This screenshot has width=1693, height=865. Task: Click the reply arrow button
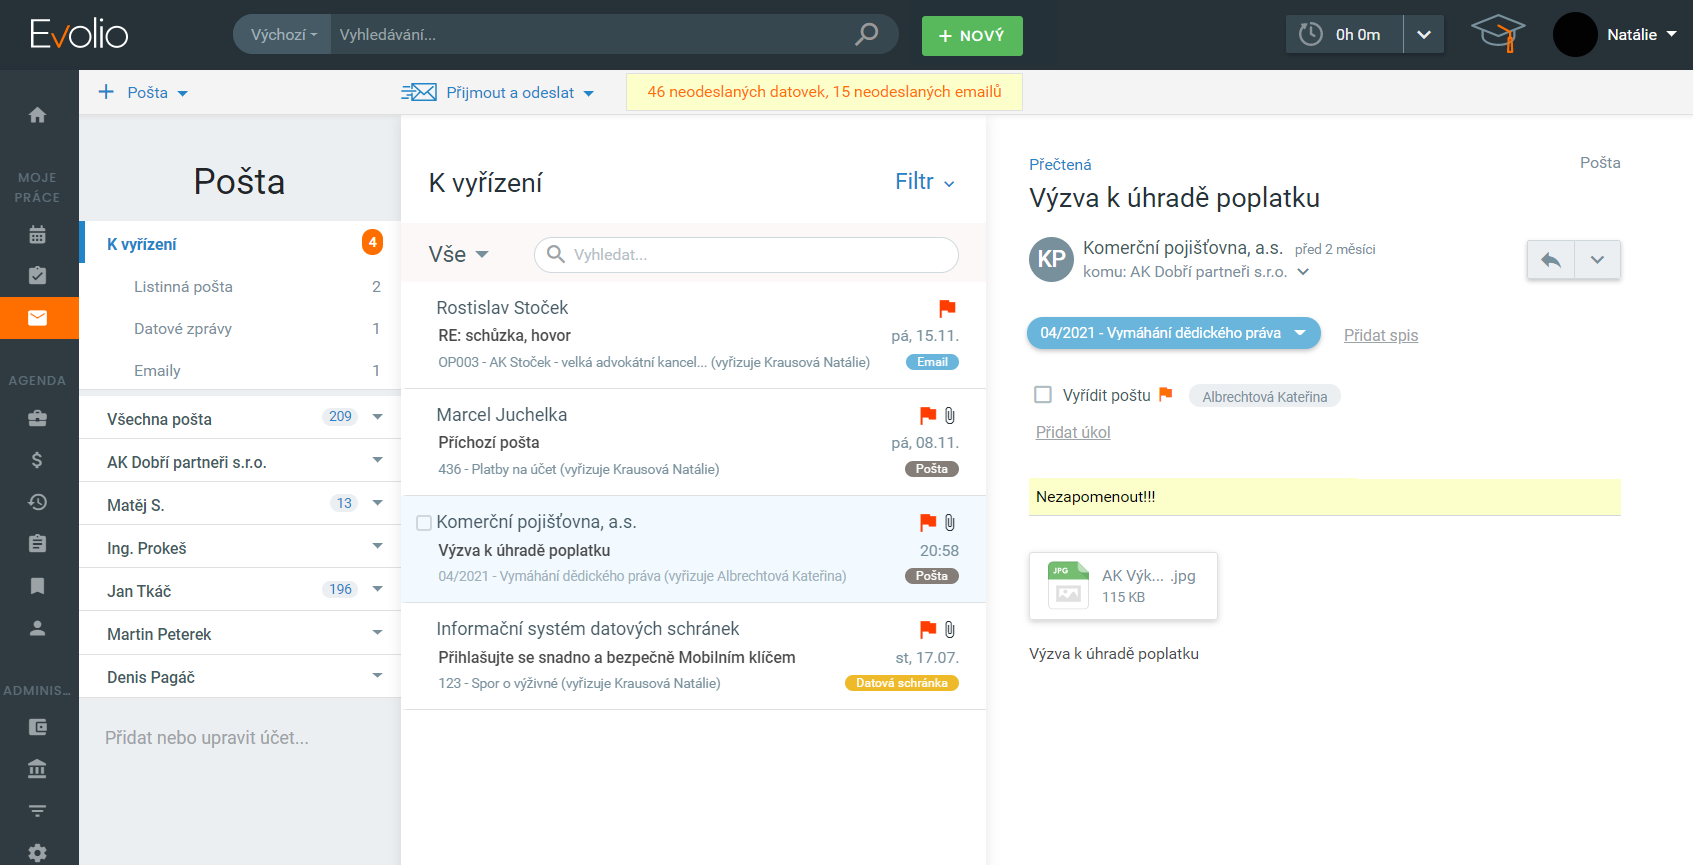click(1550, 260)
